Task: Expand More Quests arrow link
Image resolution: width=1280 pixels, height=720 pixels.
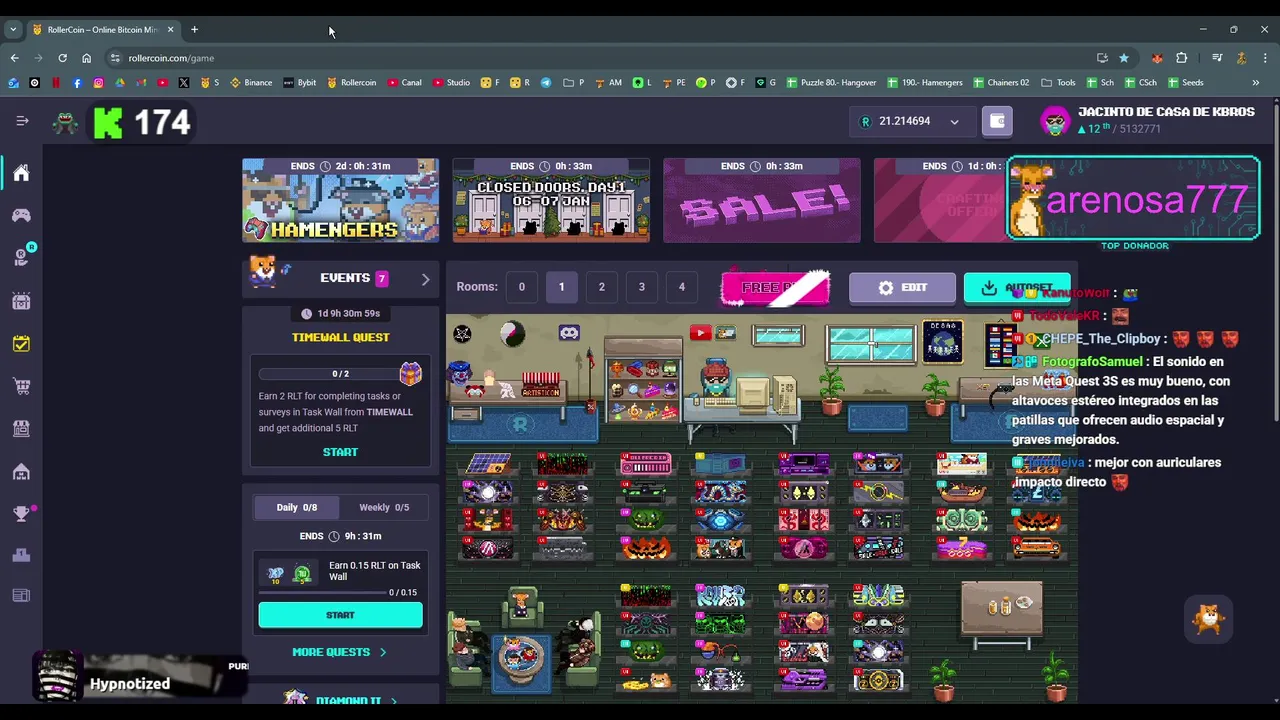Action: (340, 652)
